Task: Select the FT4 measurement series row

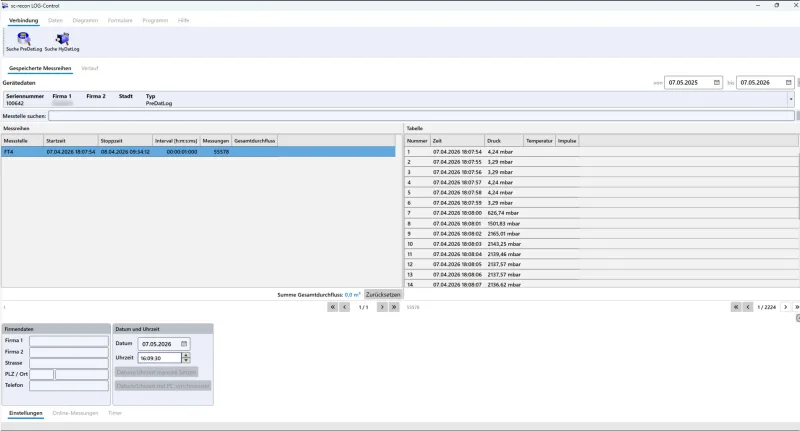Action: (x=198, y=152)
